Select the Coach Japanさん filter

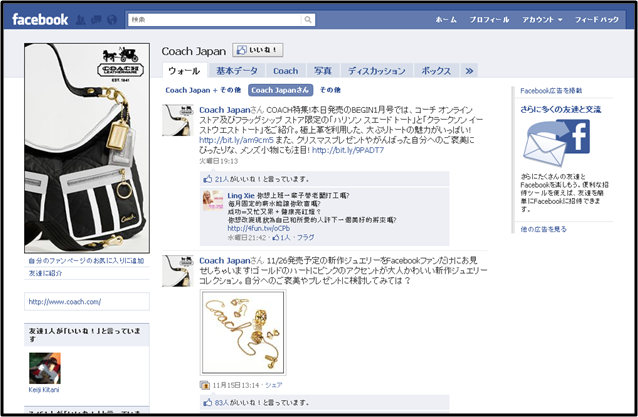280,90
